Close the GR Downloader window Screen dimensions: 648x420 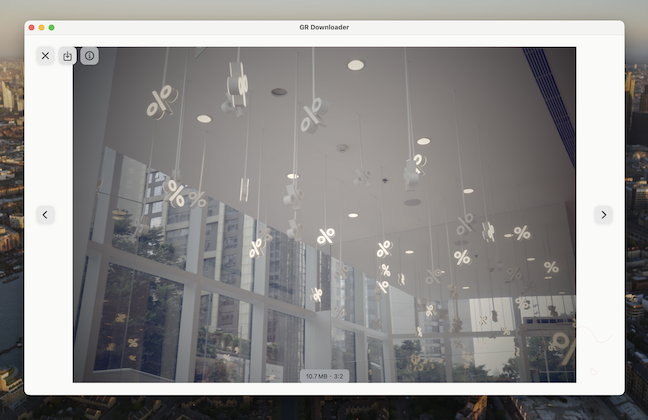click(x=31, y=27)
